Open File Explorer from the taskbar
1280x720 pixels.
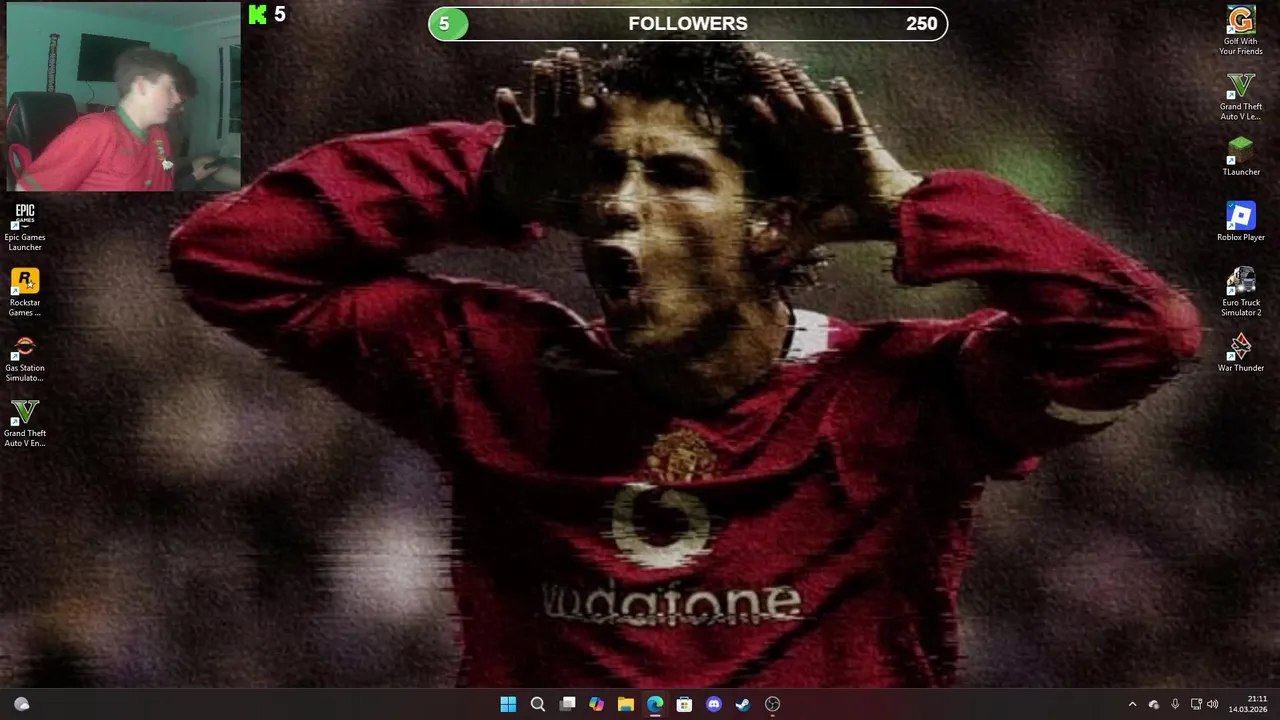[626, 704]
